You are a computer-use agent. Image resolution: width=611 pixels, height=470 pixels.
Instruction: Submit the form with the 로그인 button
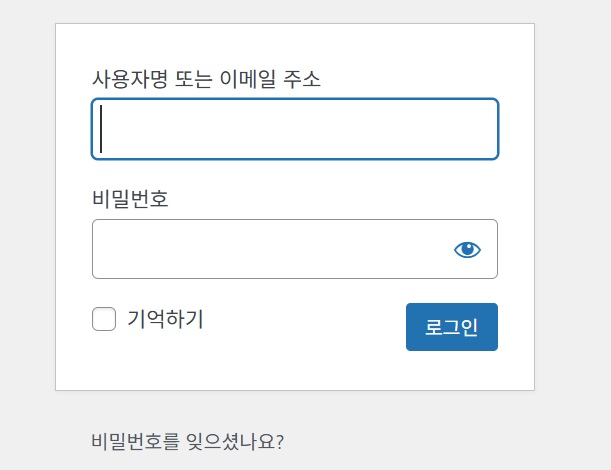(451, 328)
